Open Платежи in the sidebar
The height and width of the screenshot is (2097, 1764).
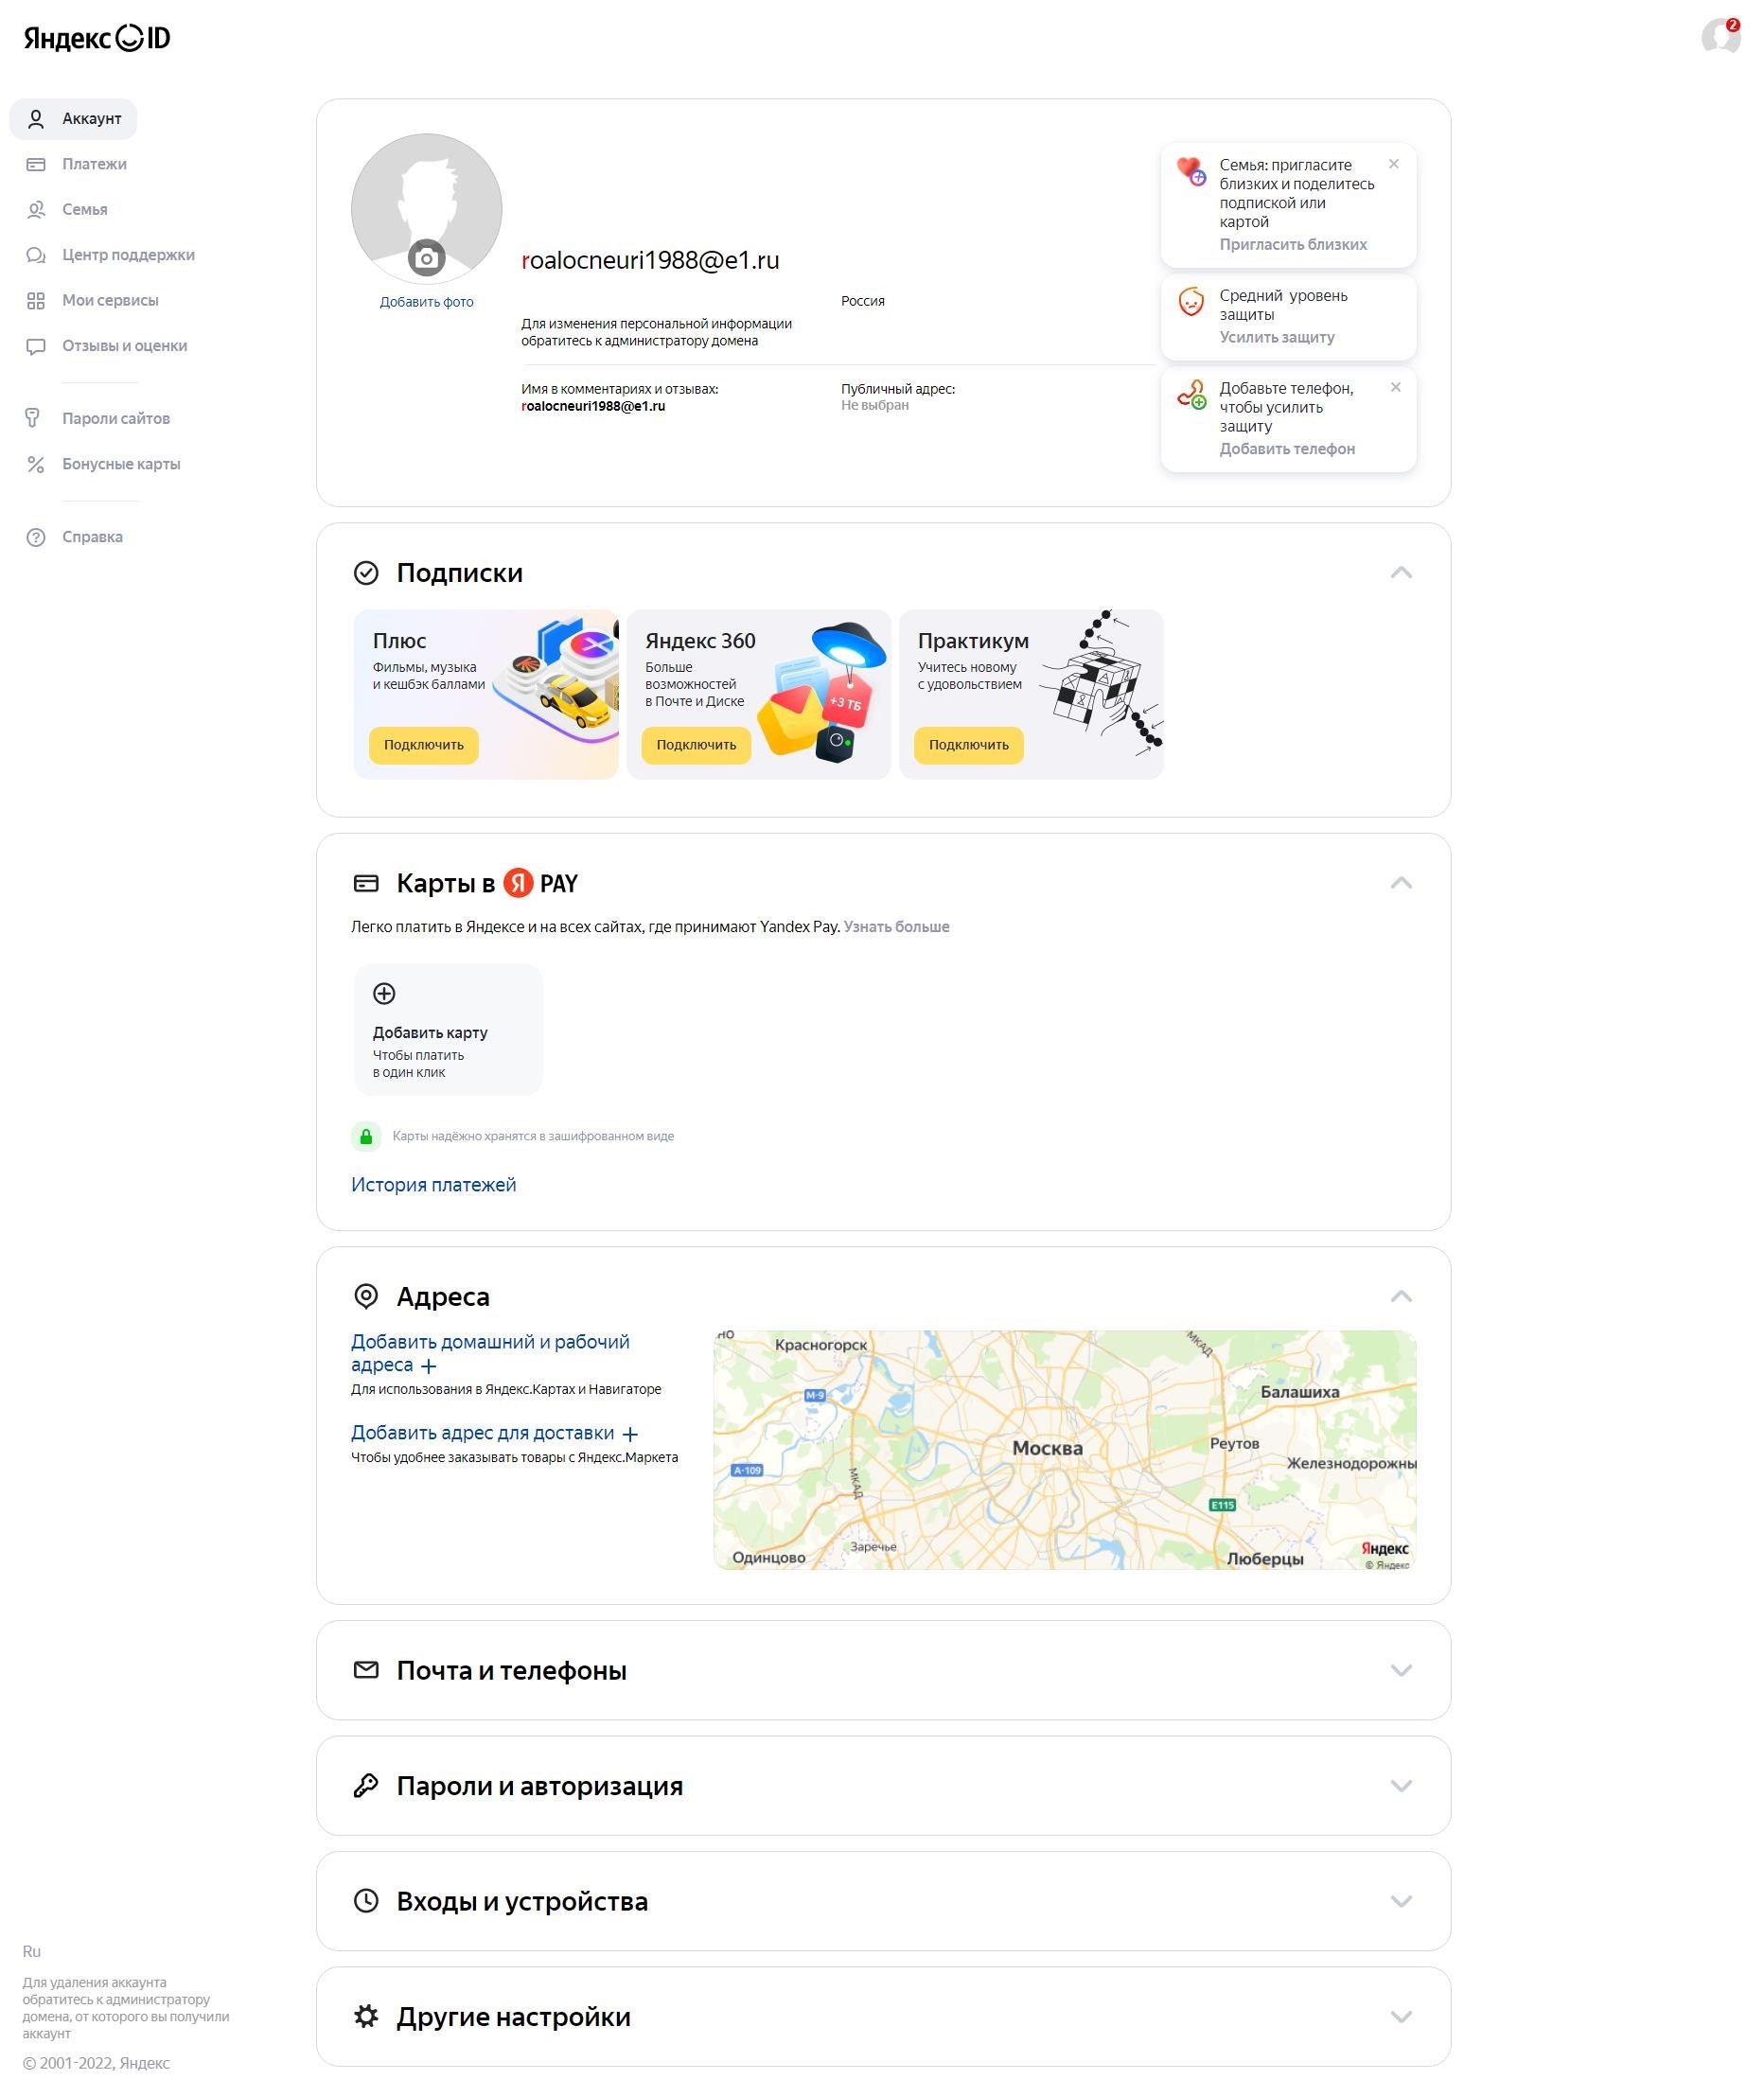pos(94,164)
